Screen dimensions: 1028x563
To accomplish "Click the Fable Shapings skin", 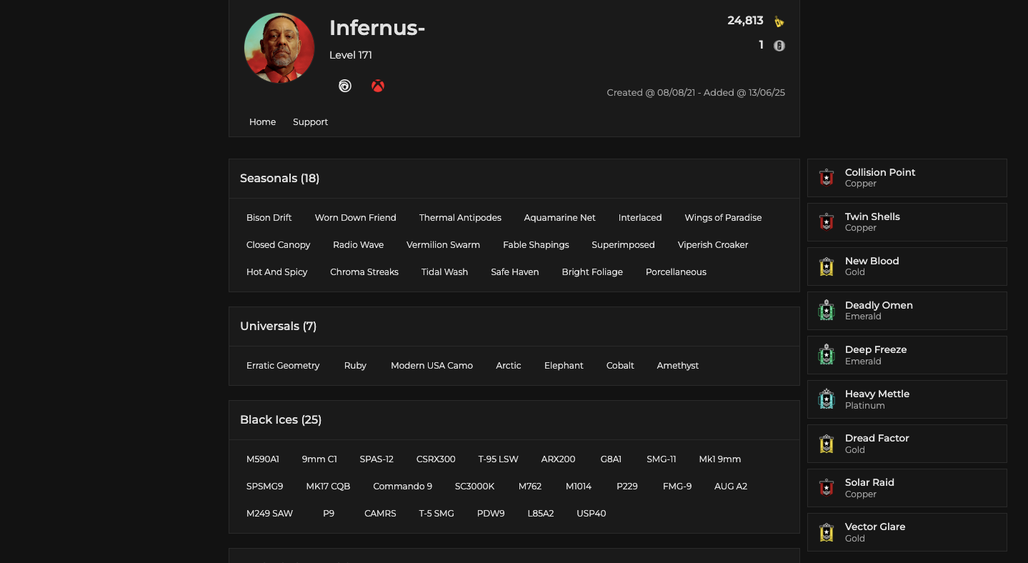I will [x=536, y=245].
